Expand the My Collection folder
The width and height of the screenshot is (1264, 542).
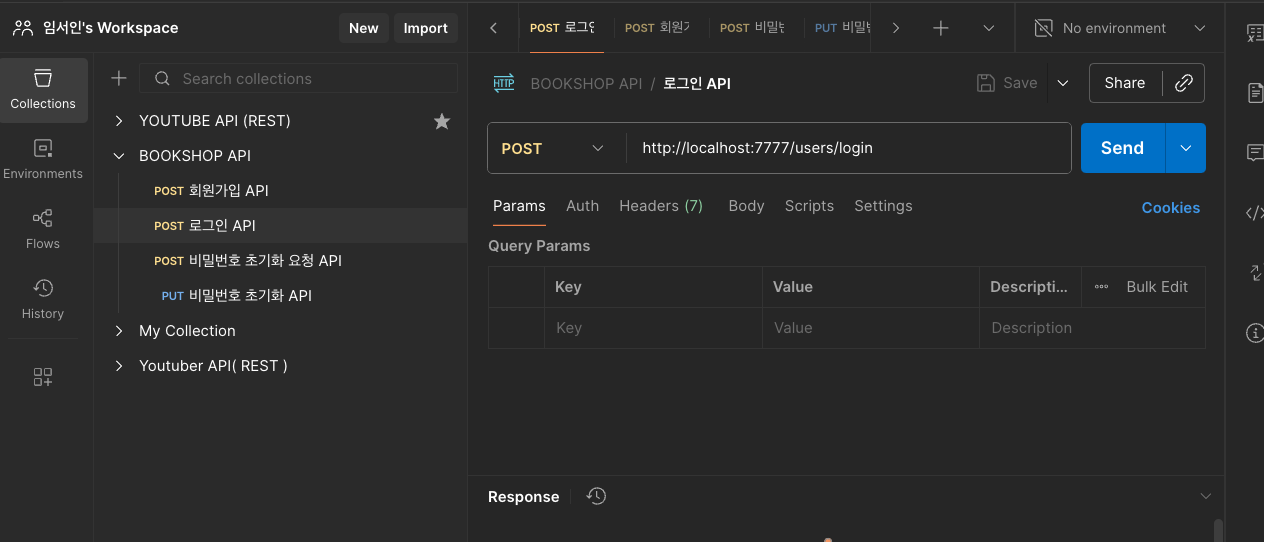click(119, 331)
